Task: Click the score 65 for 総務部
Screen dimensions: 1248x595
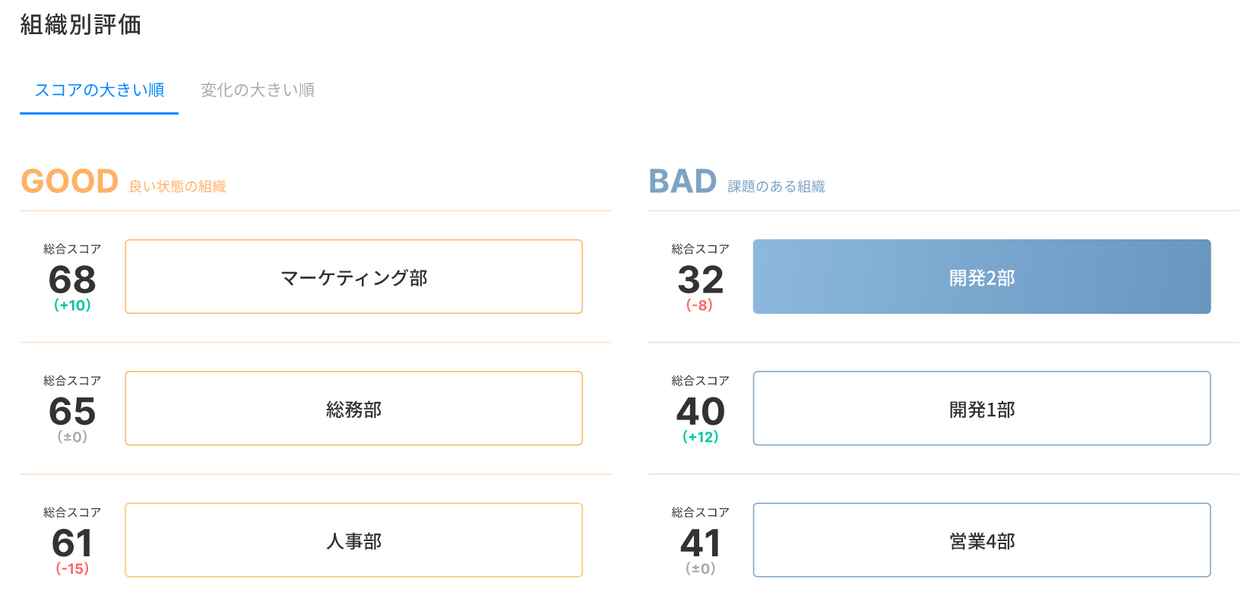Action: pyautogui.click(x=72, y=411)
